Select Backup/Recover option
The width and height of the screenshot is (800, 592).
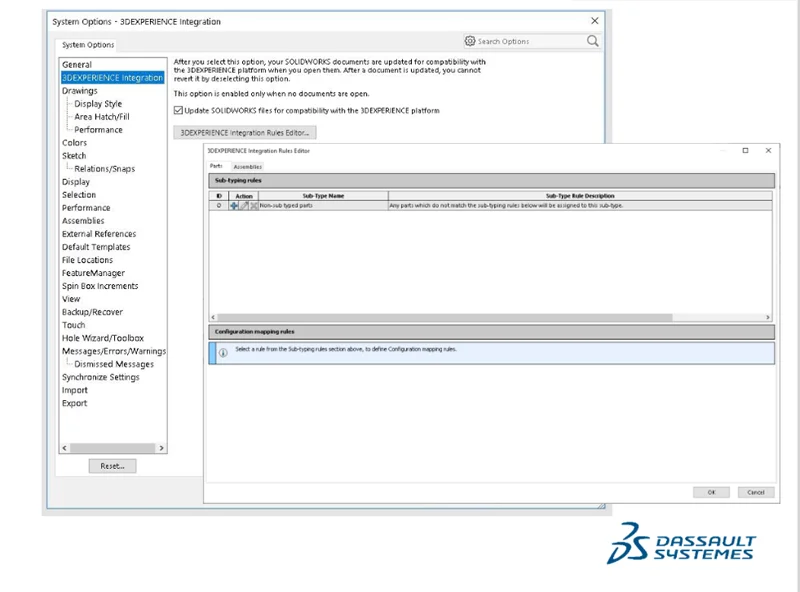tap(92, 312)
